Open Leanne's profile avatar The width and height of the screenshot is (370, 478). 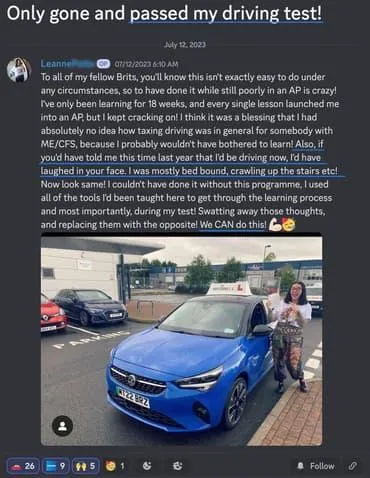(x=19, y=70)
